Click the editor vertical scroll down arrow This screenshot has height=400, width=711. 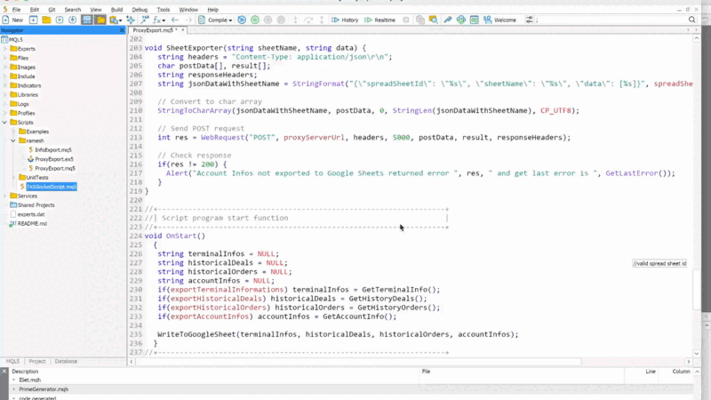tap(696, 353)
